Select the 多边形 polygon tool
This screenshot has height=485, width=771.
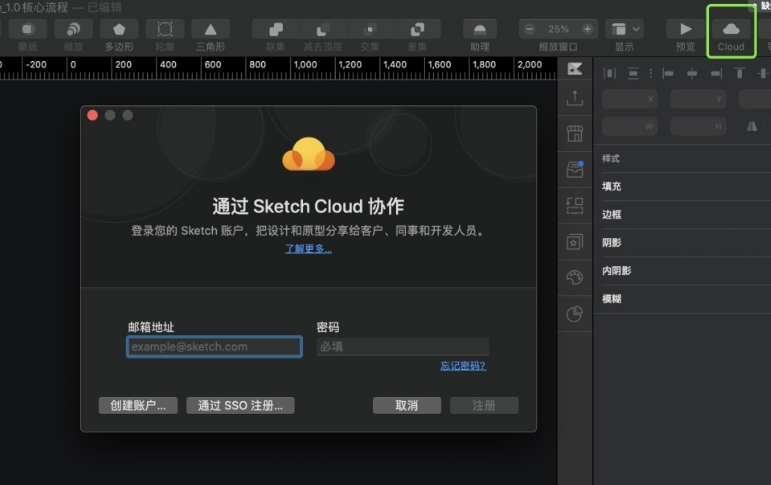click(119, 30)
